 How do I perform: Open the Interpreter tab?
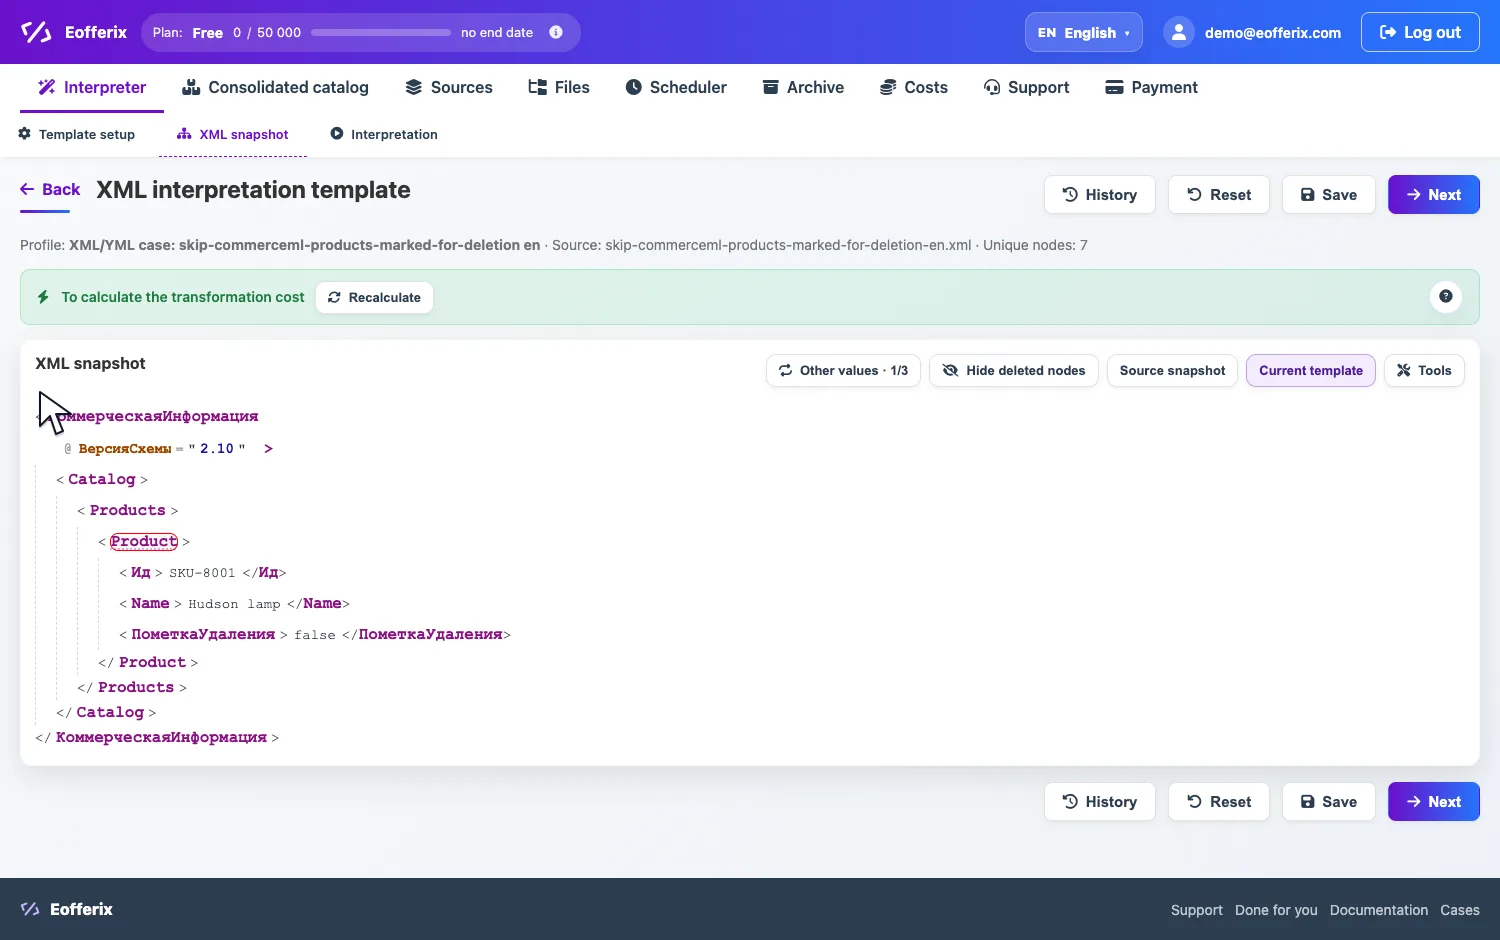pos(92,87)
